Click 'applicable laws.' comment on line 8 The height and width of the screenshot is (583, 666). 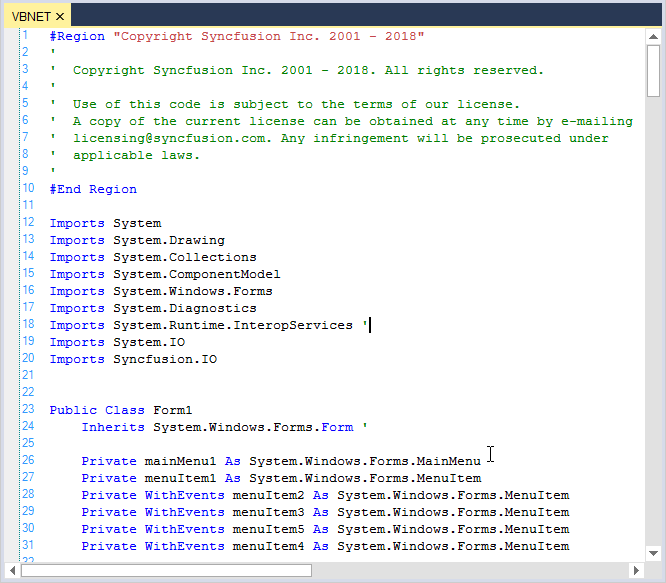point(136,155)
